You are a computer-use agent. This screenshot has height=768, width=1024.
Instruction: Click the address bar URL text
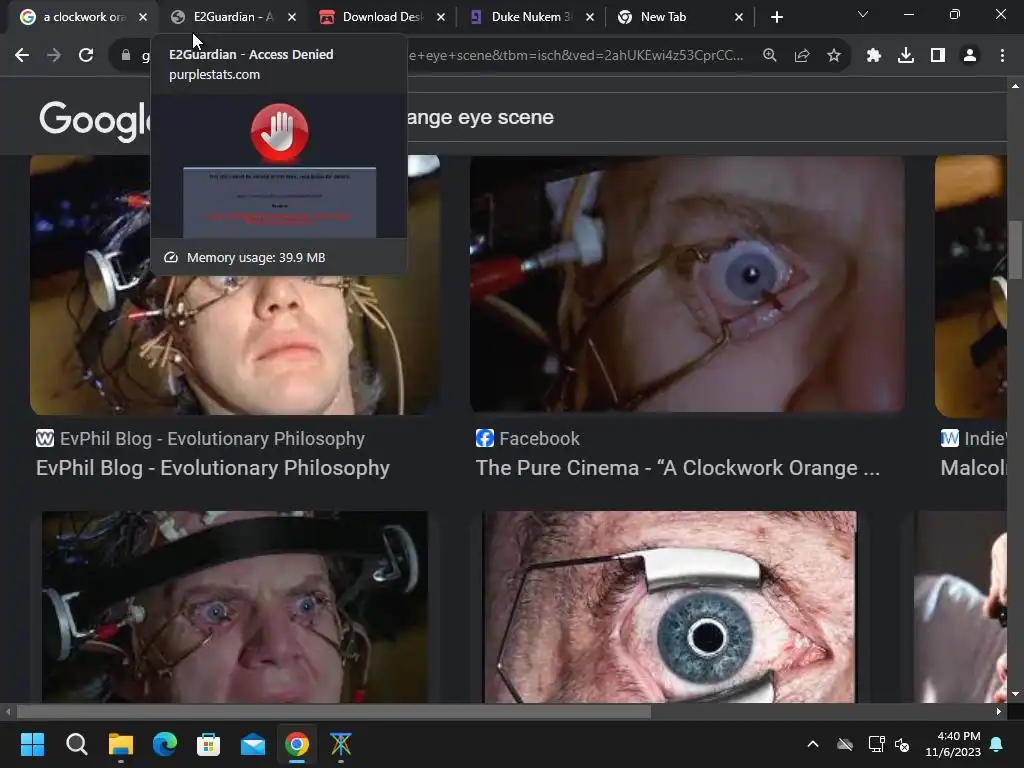click(x=575, y=55)
